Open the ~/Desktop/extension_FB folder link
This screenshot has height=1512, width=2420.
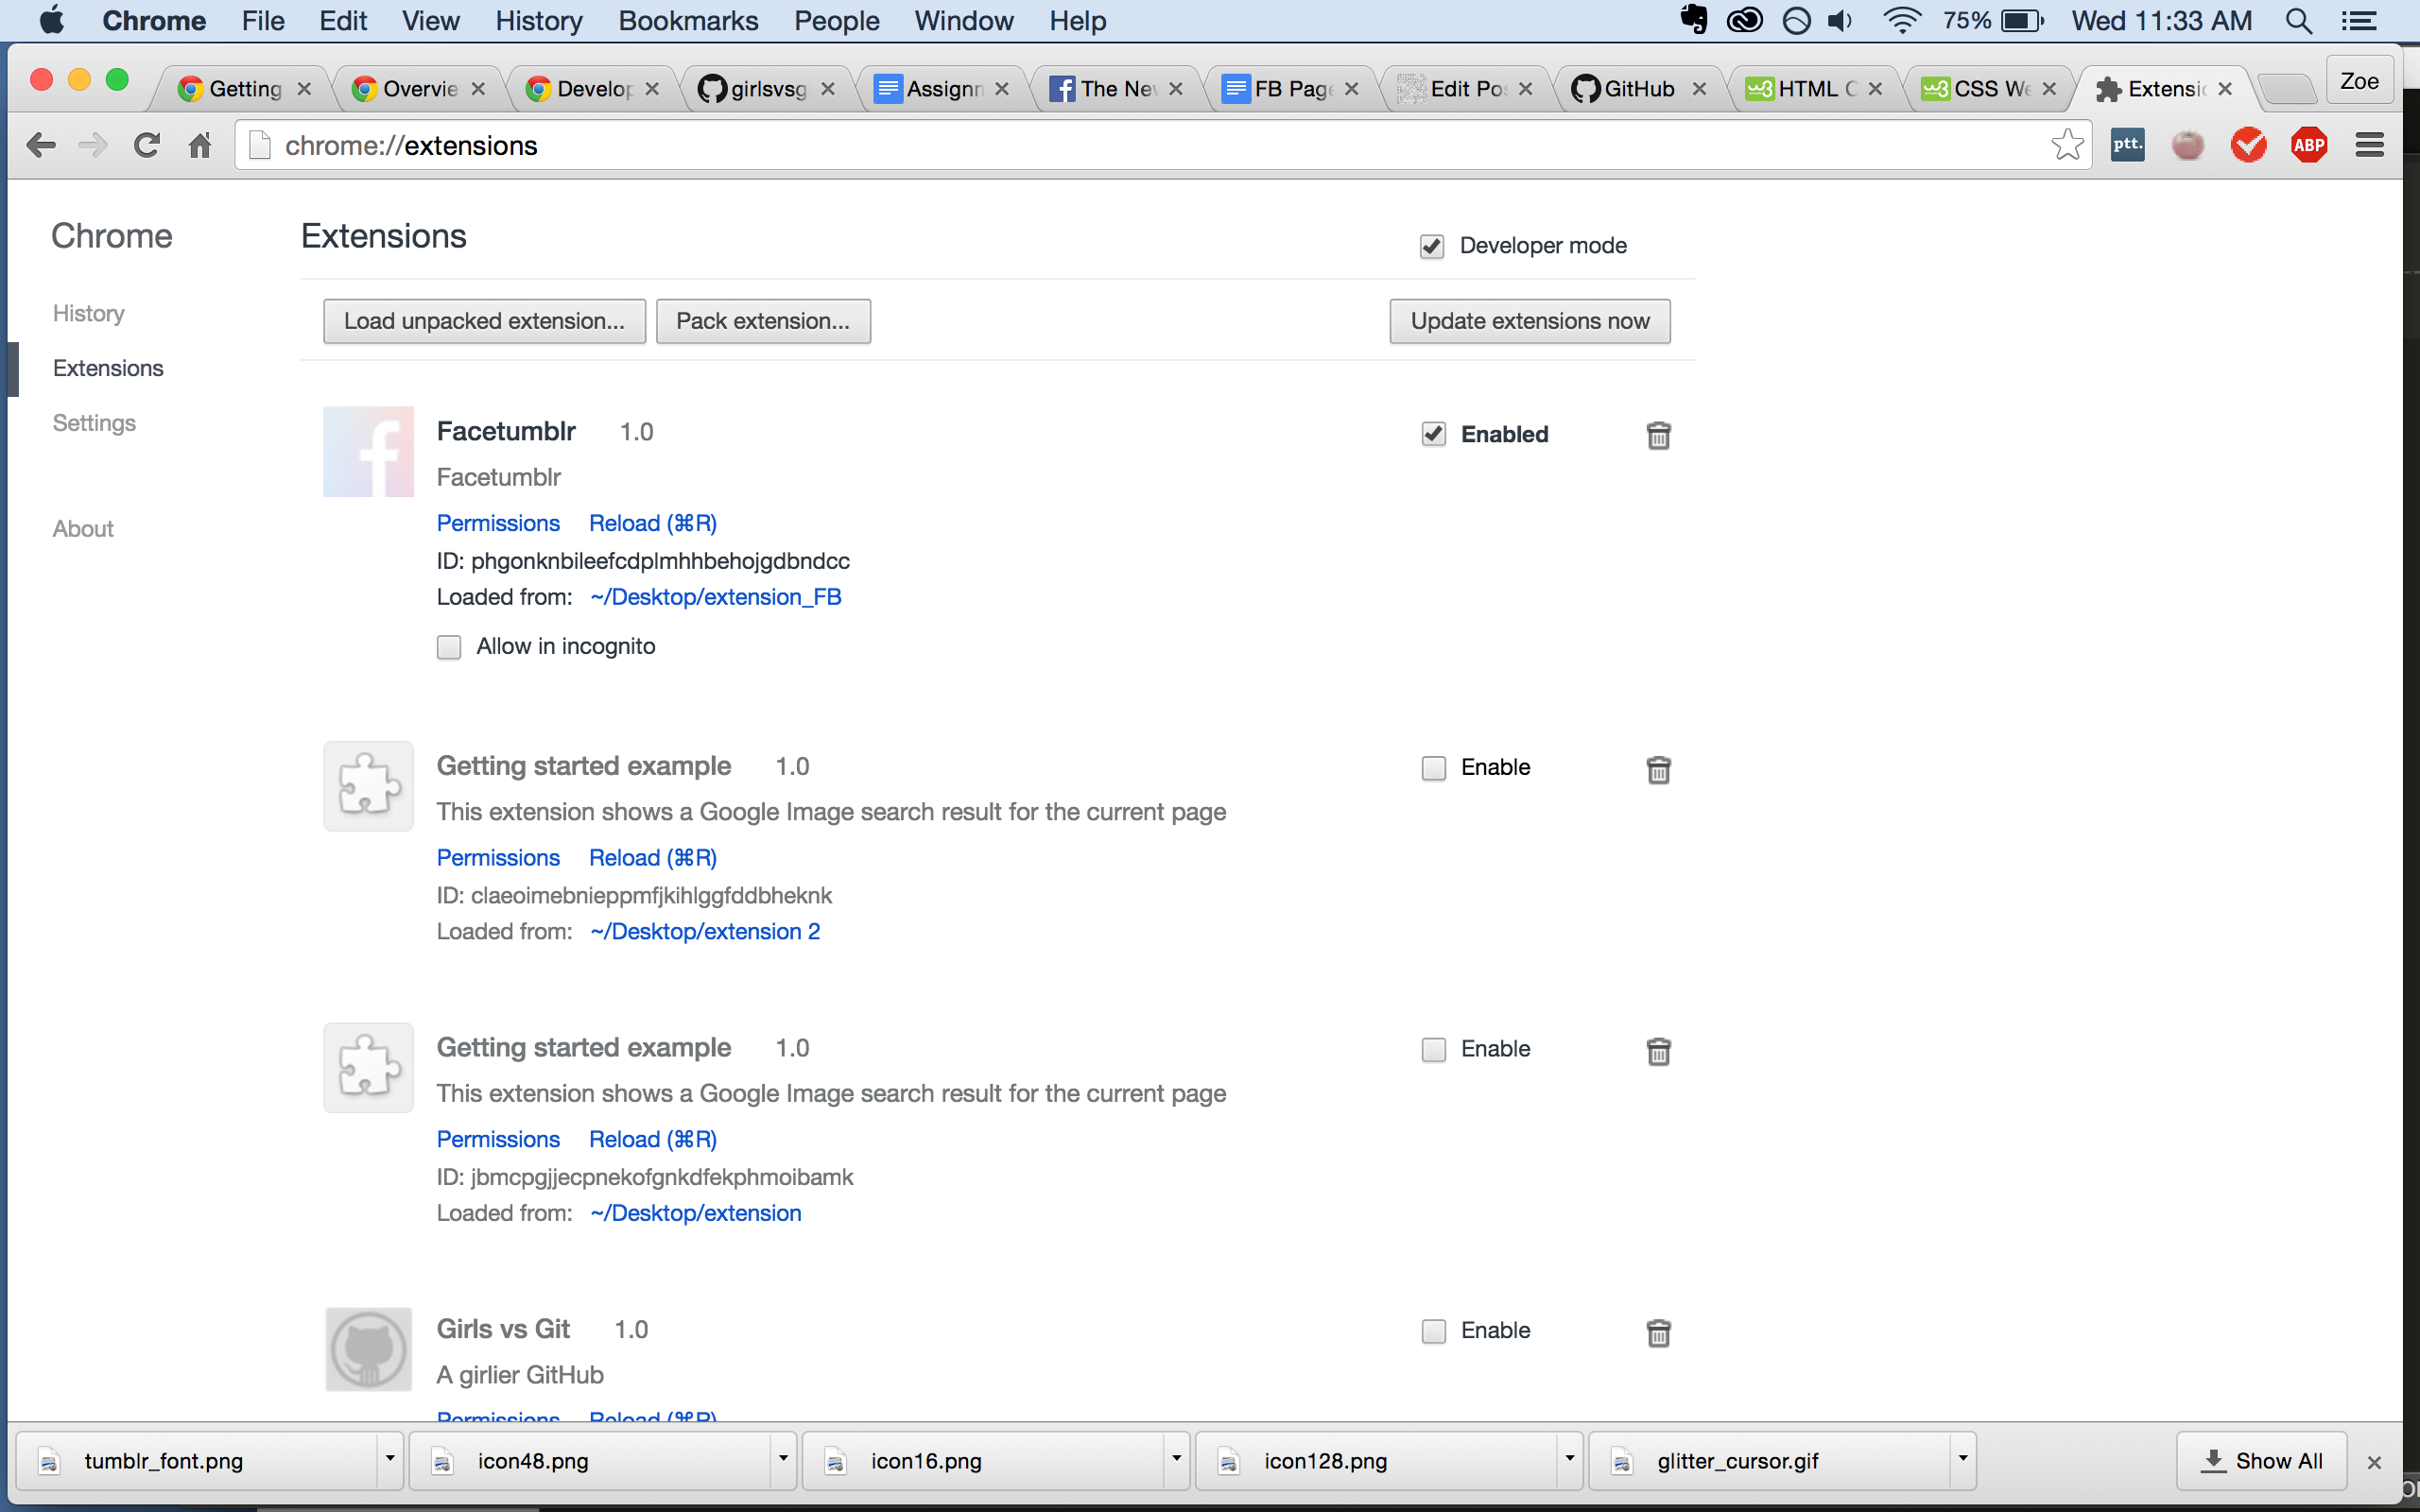click(x=716, y=597)
